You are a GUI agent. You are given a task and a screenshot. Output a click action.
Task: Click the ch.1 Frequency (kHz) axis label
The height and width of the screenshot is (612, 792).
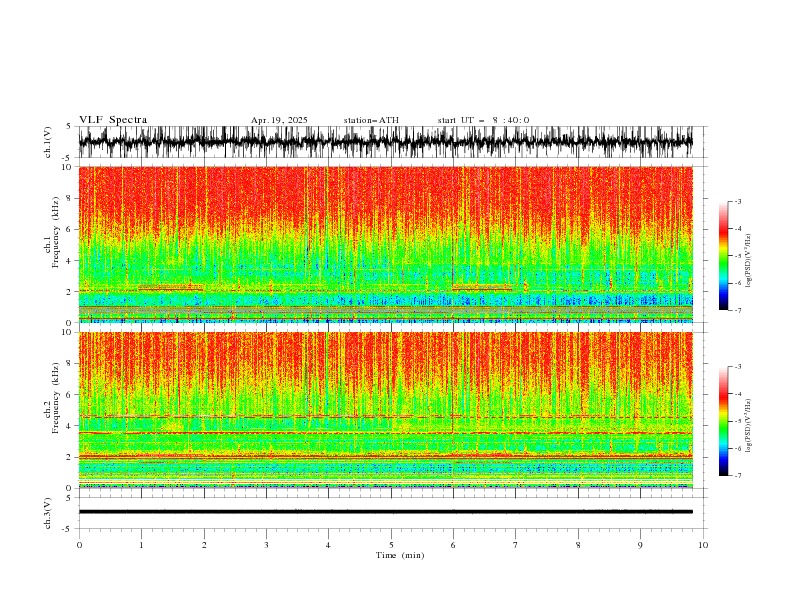point(52,233)
